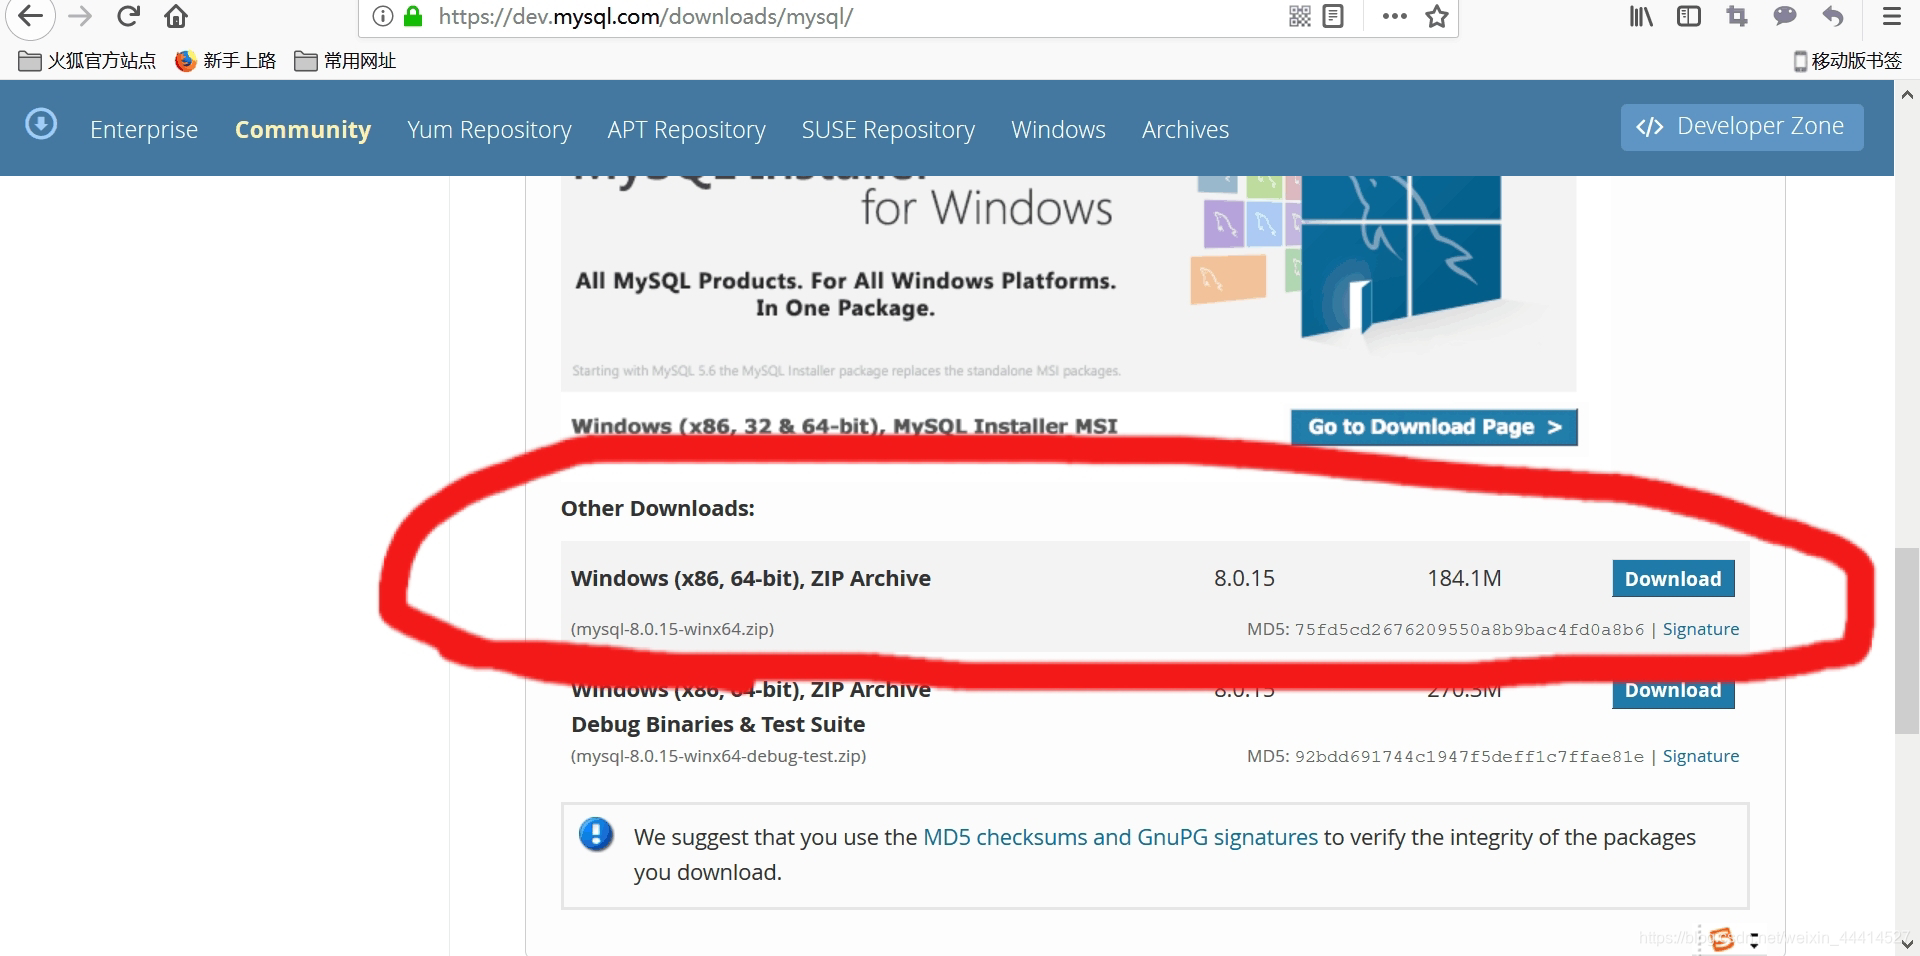Show sidebars toolbar icon
The height and width of the screenshot is (956, 1920).
(x=1689, y=16)
